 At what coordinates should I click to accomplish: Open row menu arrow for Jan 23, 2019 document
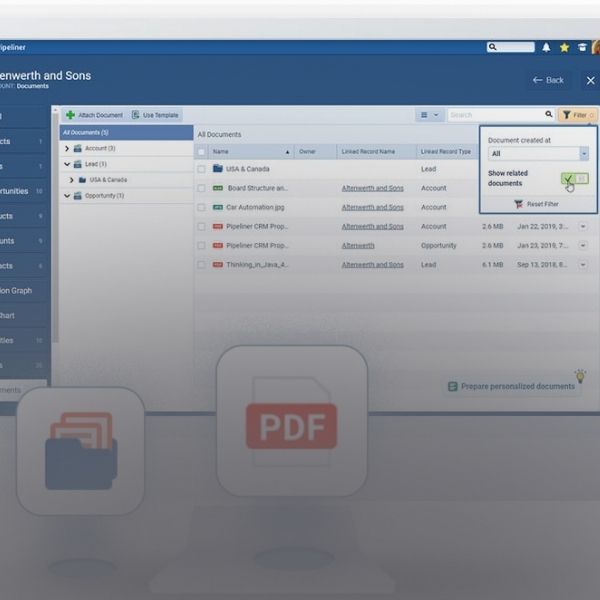click(x=583, y=245)
